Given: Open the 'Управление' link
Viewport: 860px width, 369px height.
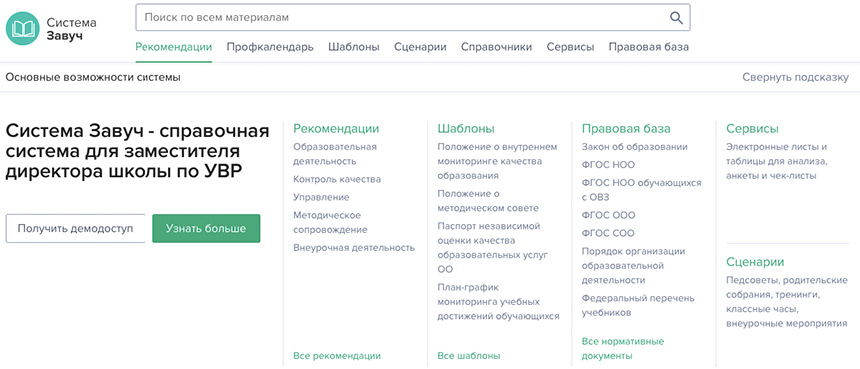Looking at the screenshot, I should point(321,197).
